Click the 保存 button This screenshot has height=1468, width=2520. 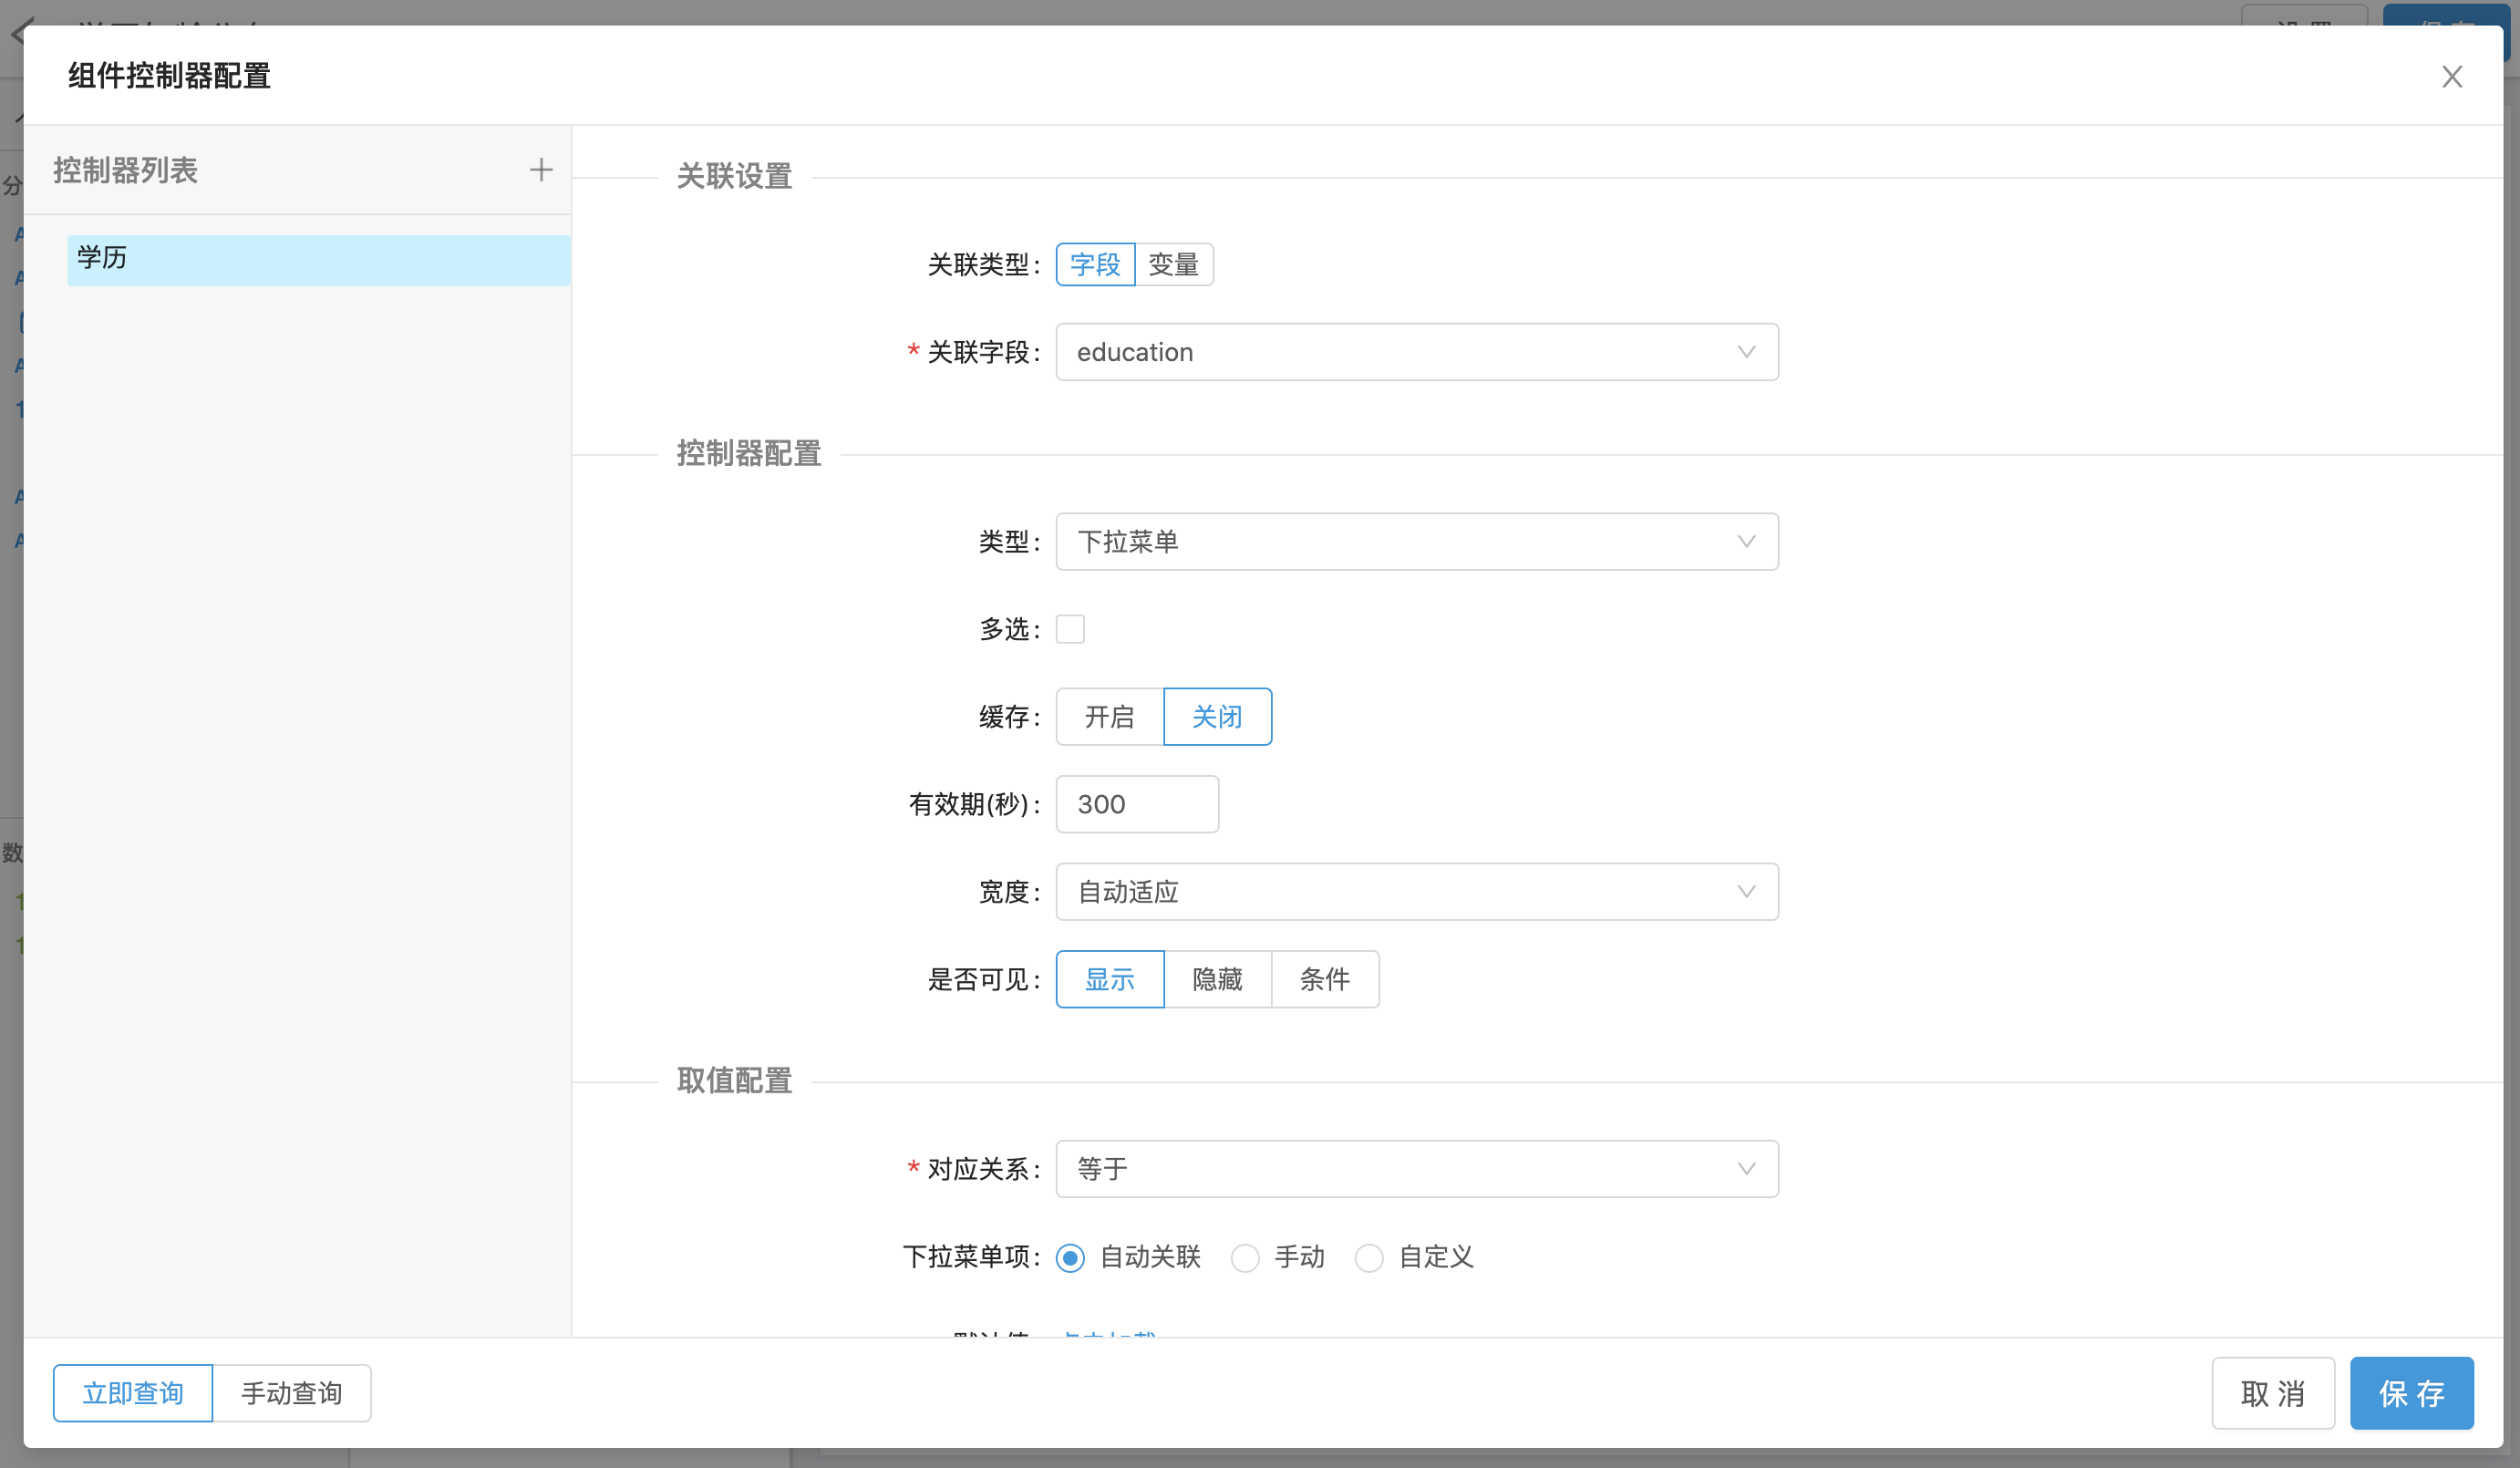pyautogui.click(x=2411, y=1393)
